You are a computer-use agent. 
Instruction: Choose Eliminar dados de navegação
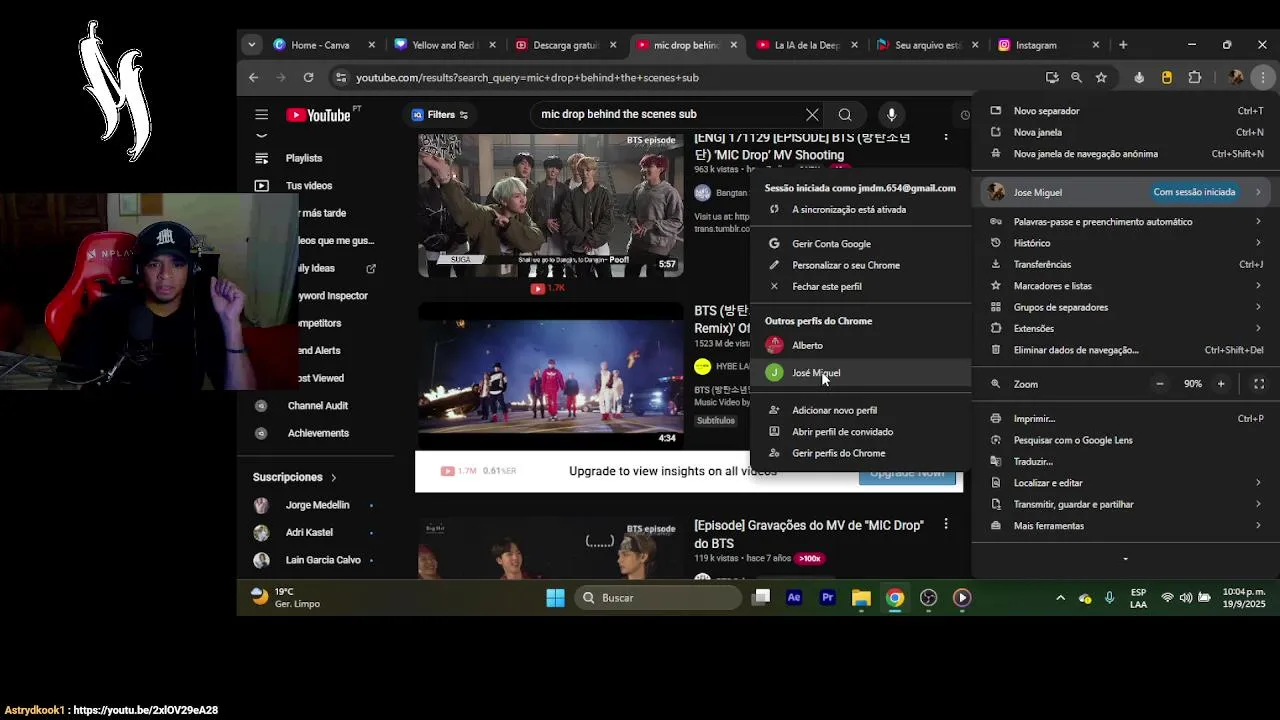pyautogui.click(x=1125, y=350)
